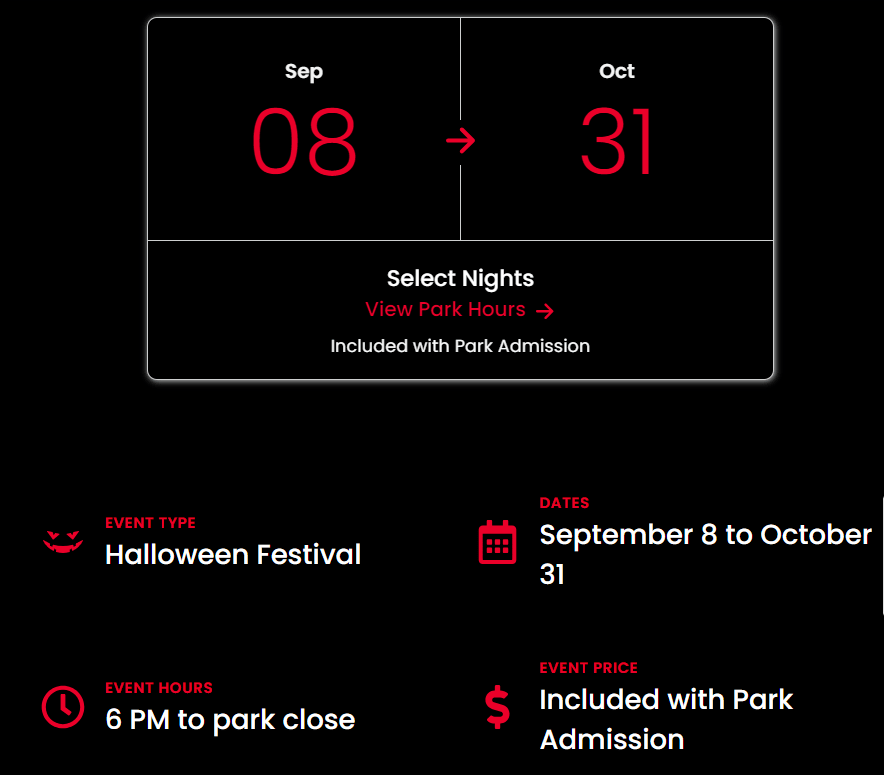
Task: Click the EVENT HOURS label
Action: (159, 688)
